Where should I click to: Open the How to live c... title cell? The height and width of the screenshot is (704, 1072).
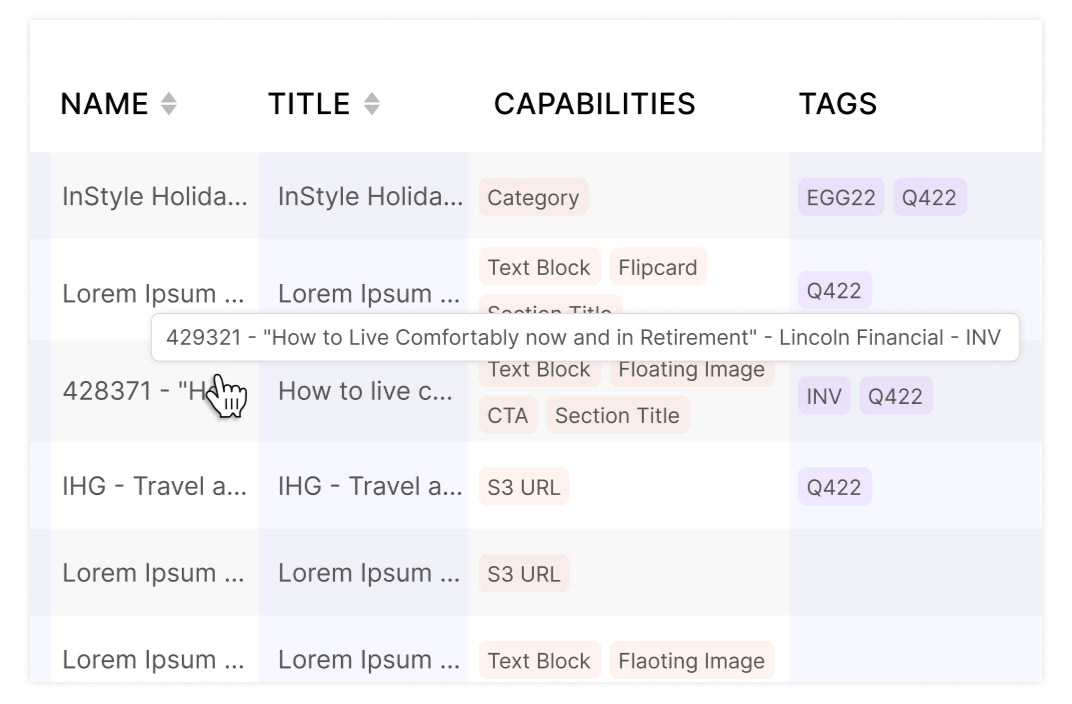click(363, 391)
